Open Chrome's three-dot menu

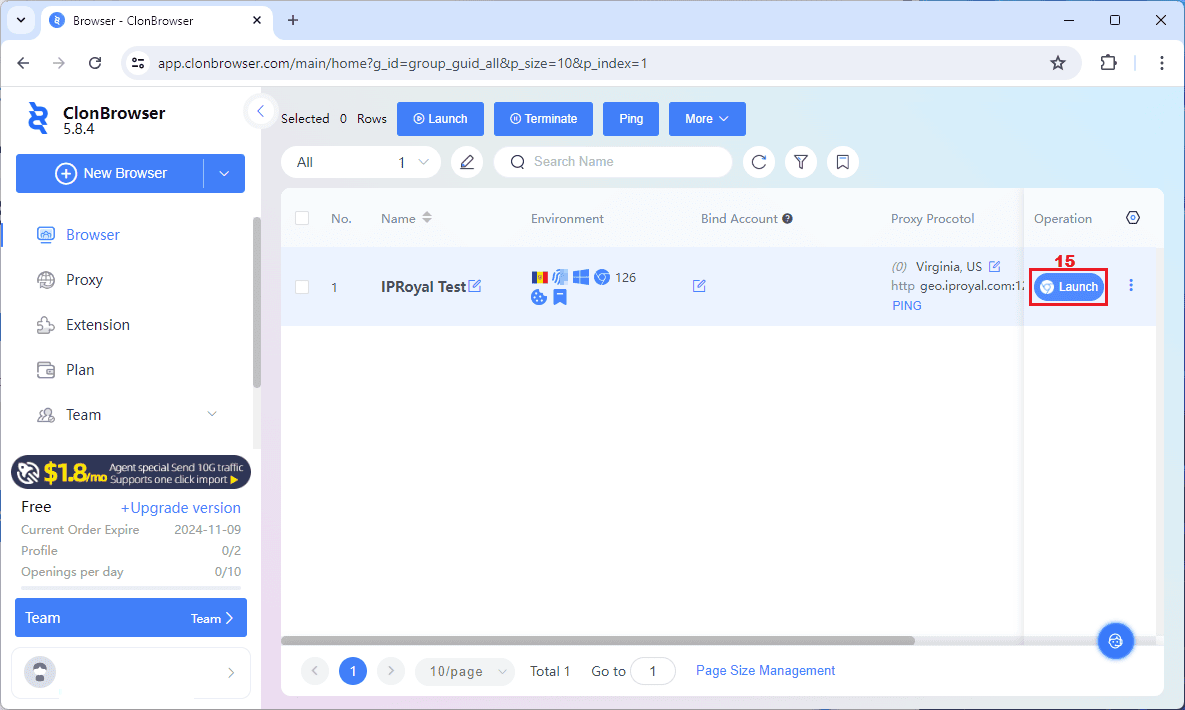coord(1162,63)
